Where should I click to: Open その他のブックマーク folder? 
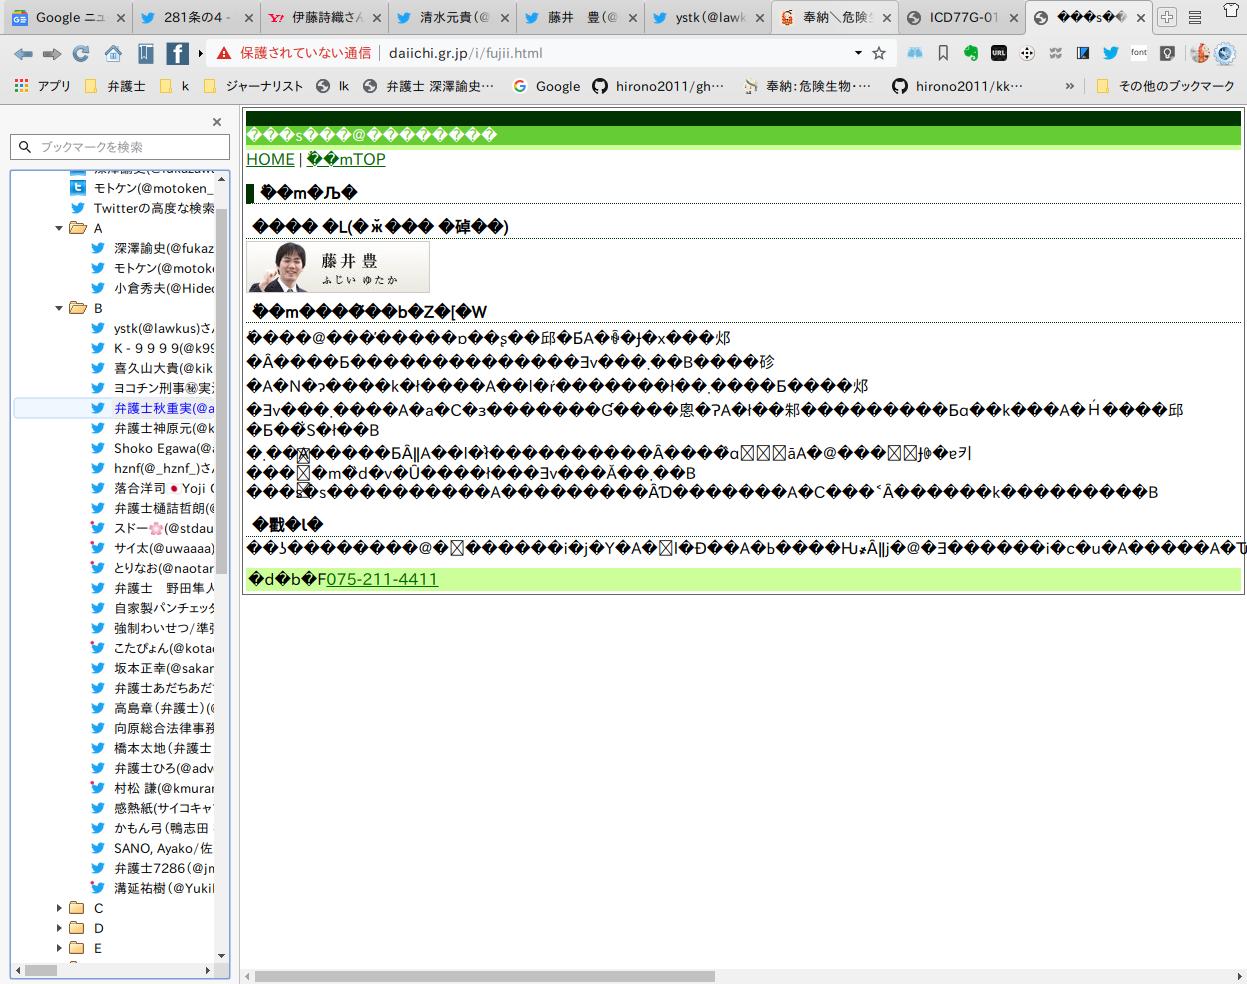coord(1165,86)
